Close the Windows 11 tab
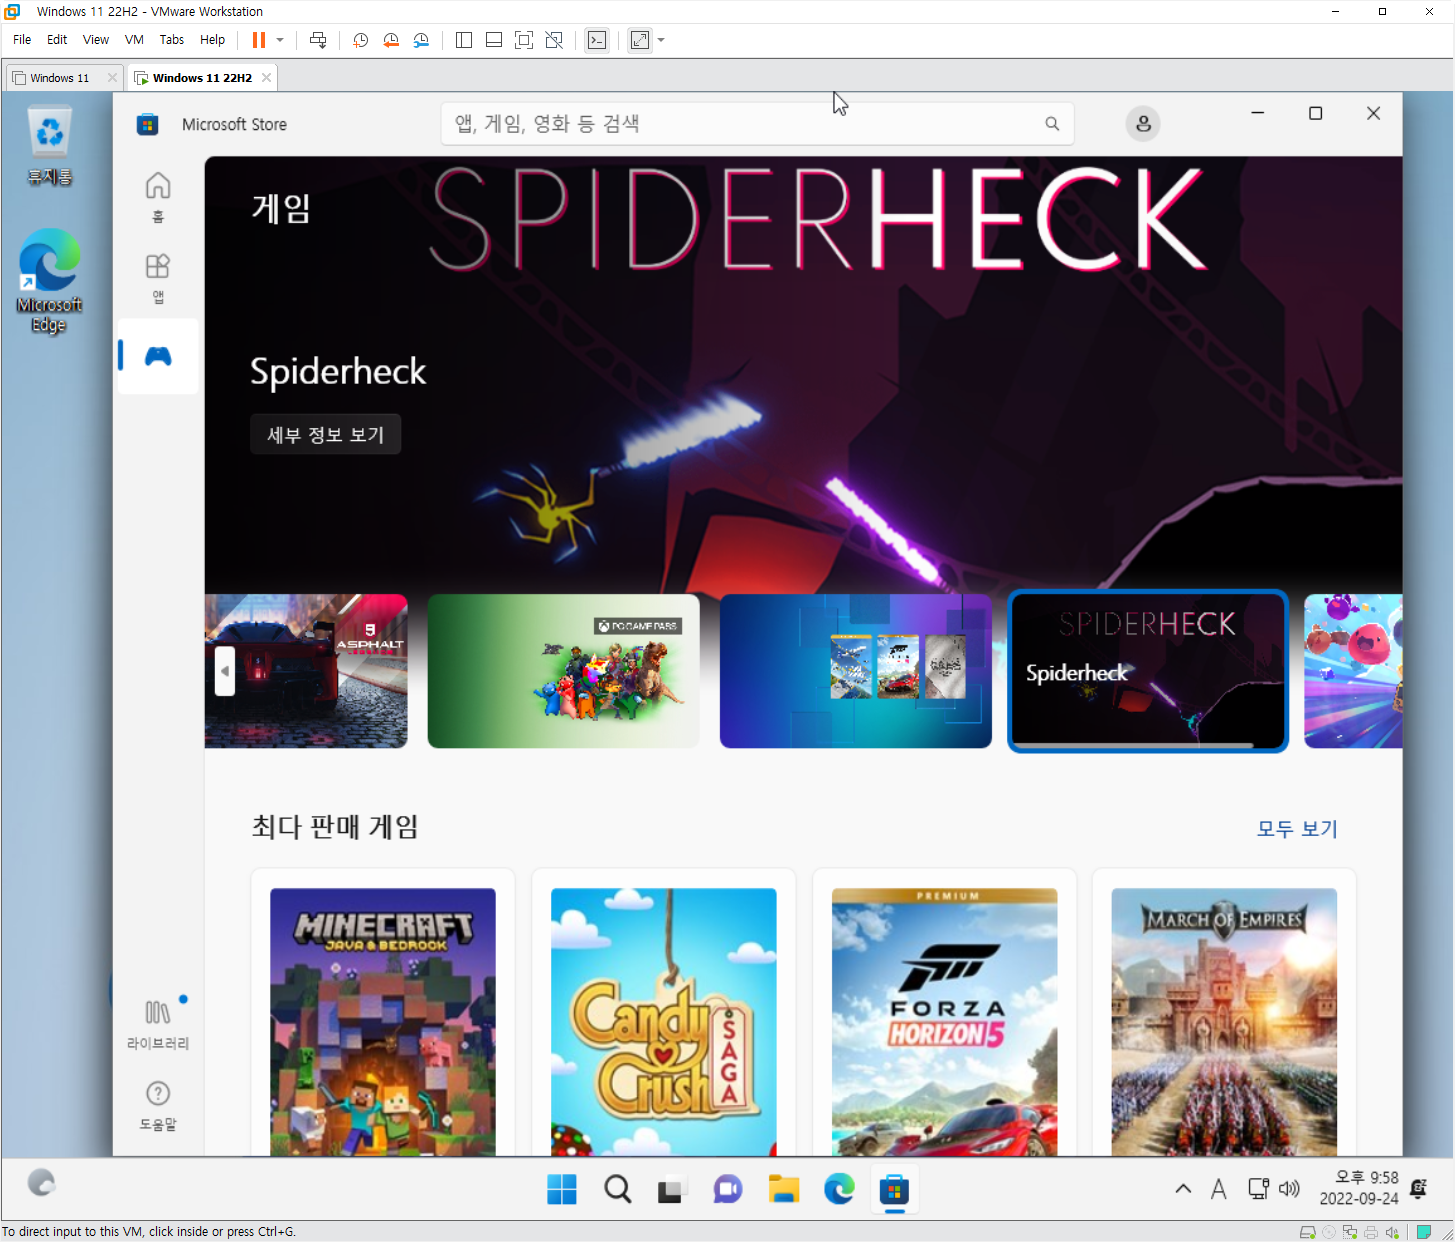 [112, 78]
